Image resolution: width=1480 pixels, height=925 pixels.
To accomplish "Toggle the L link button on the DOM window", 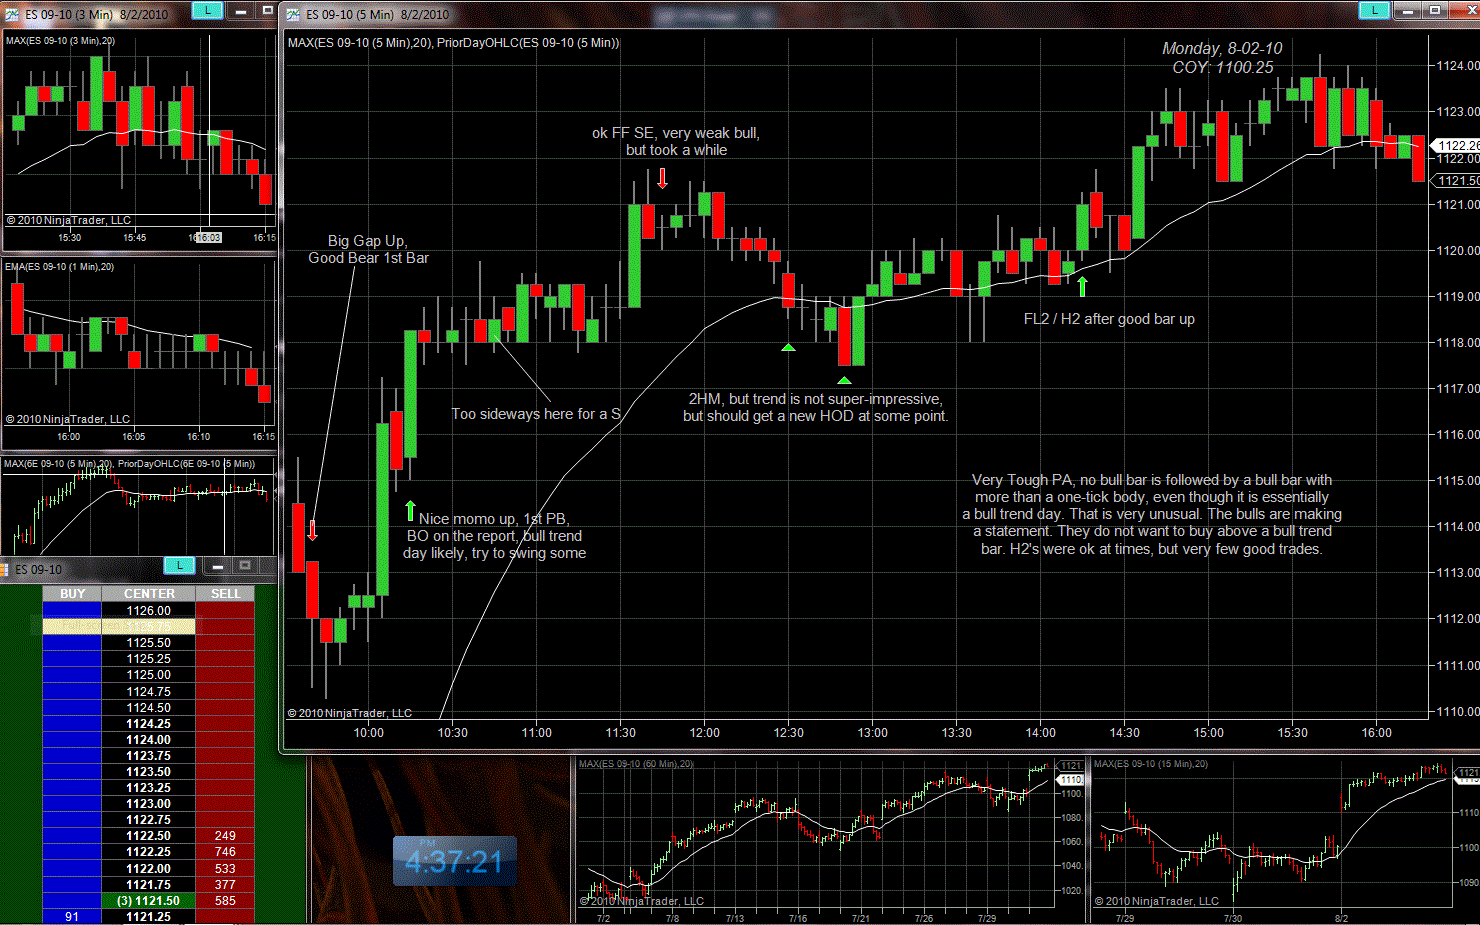I will [179, 566].
